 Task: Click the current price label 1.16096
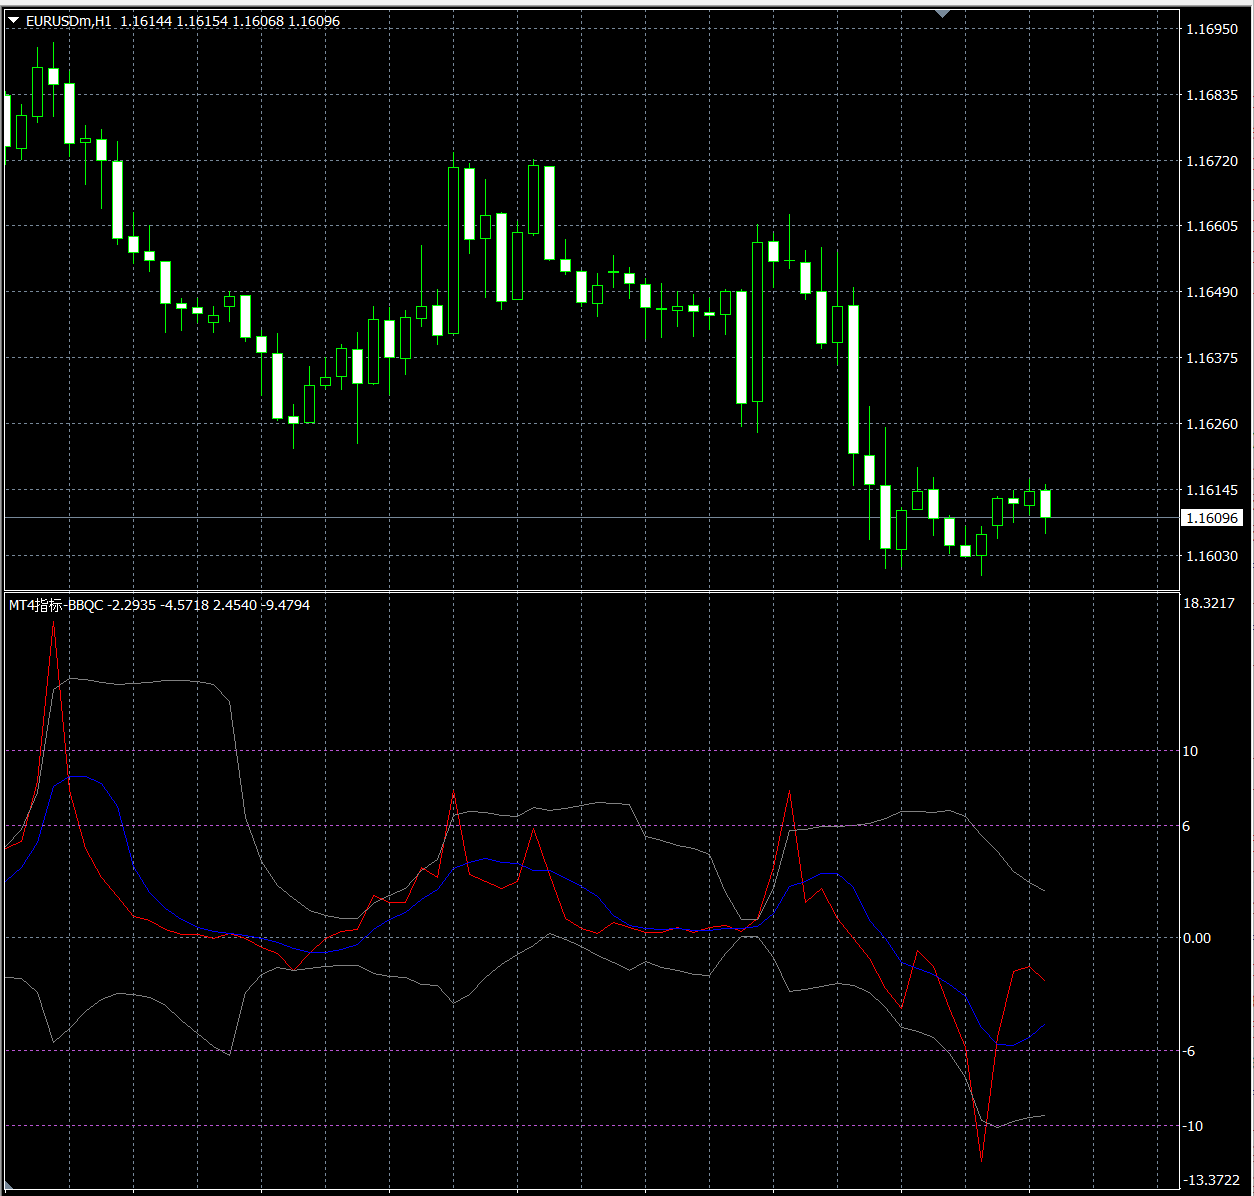point(1212,518)
